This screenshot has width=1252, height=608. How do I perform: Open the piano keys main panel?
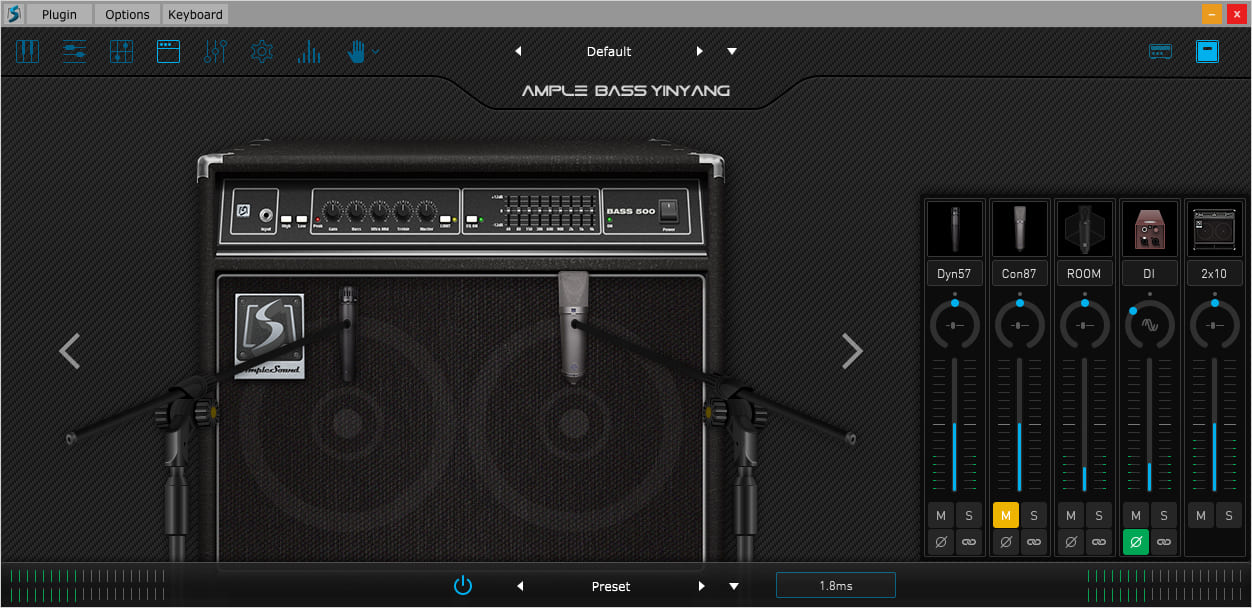point(27,51)
